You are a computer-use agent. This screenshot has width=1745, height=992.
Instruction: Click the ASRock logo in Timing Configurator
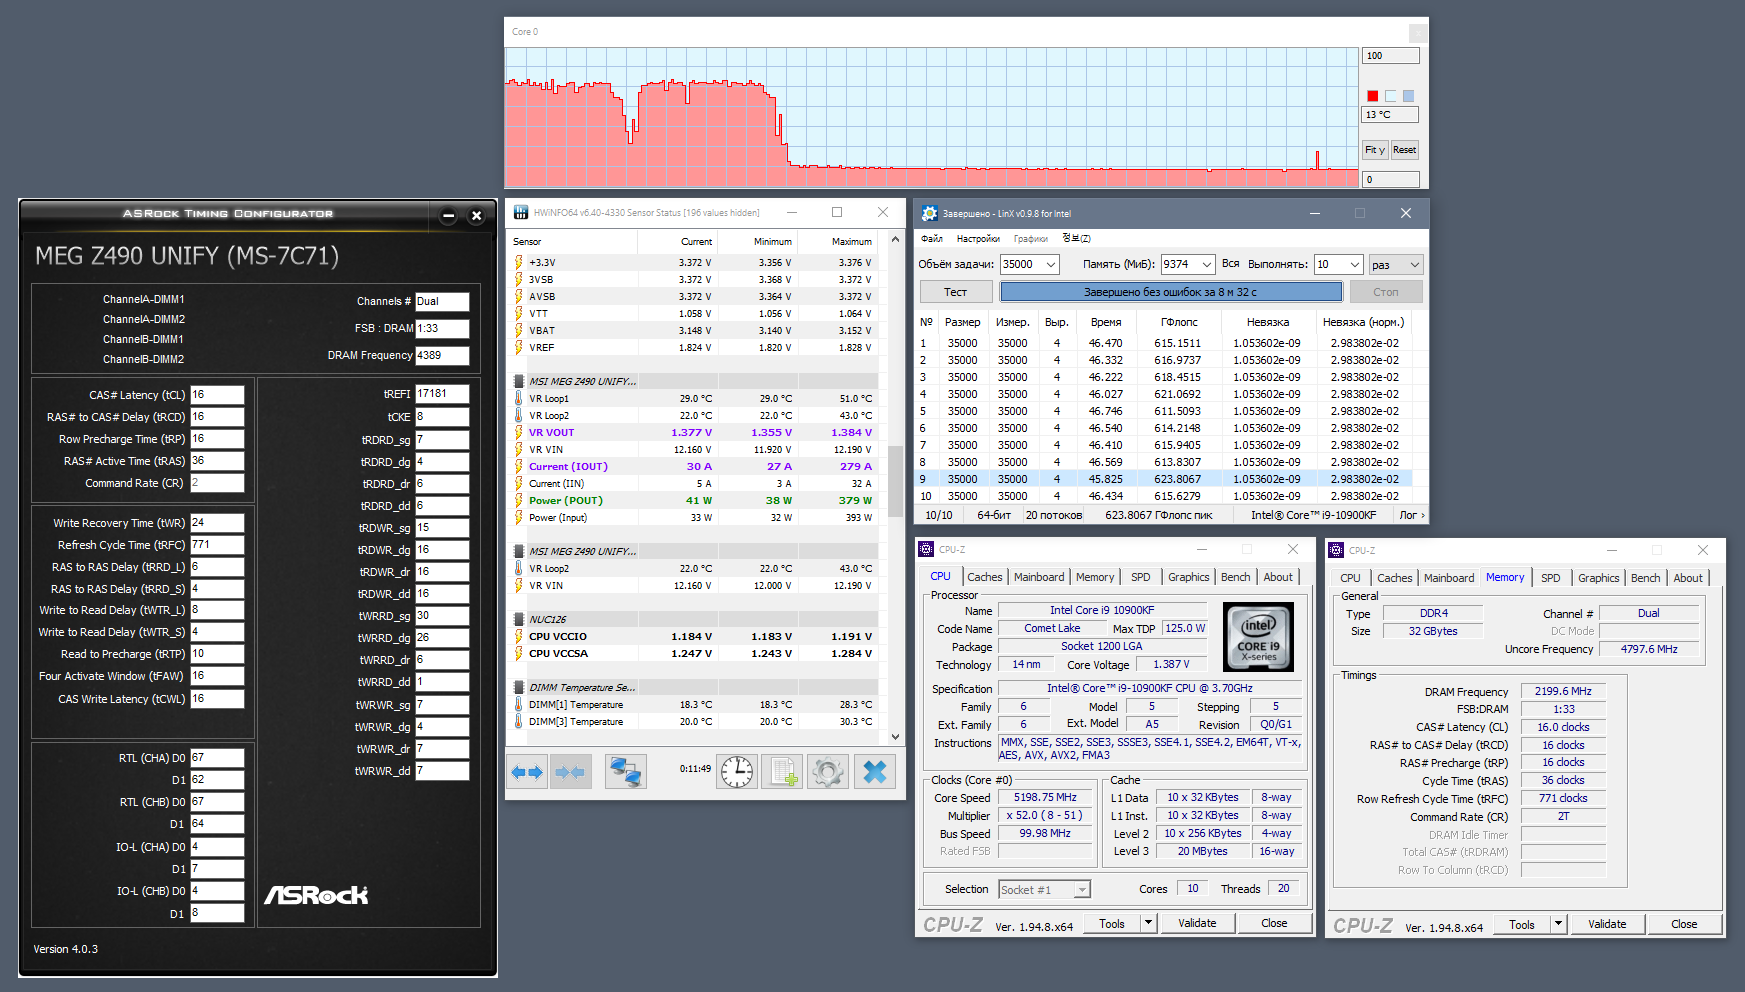(x=316, y=895)
